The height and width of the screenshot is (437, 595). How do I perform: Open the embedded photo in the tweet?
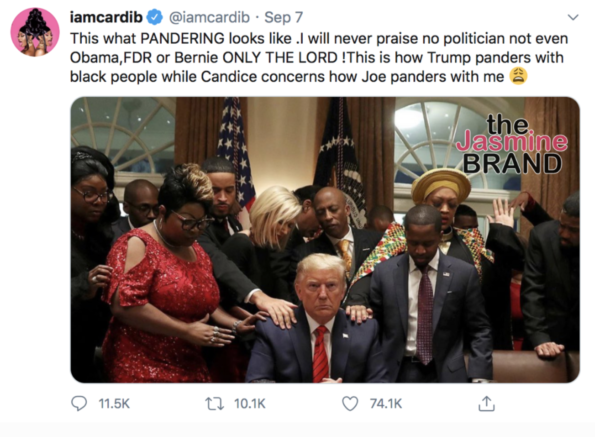click(x=325, y=240)
